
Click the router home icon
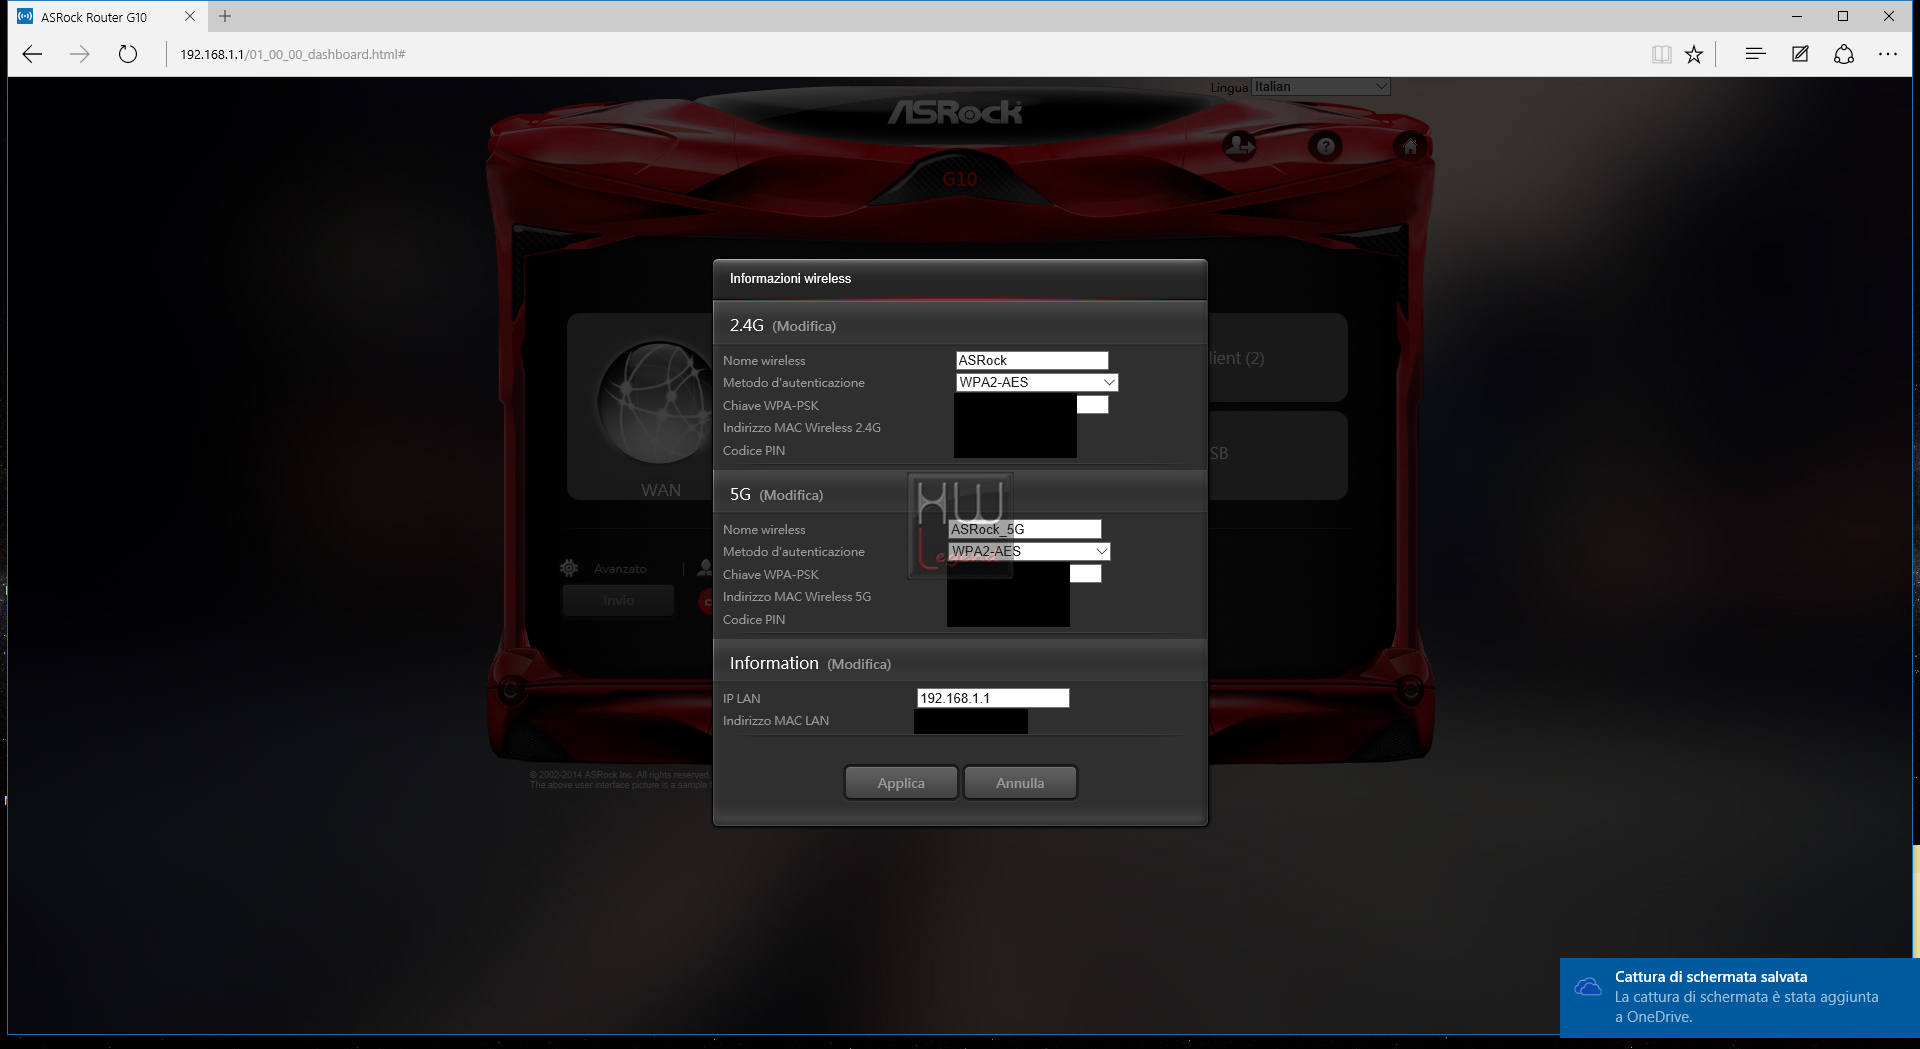tap(1410, 147)
